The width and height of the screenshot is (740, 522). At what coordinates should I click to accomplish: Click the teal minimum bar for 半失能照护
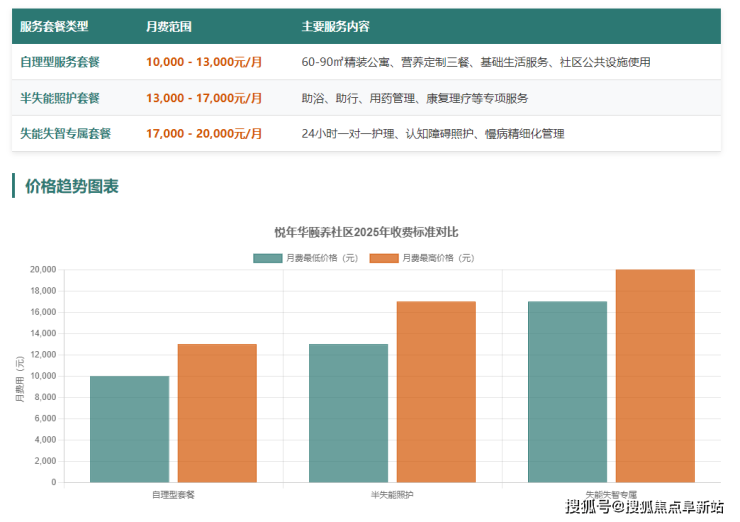point(348,413)
